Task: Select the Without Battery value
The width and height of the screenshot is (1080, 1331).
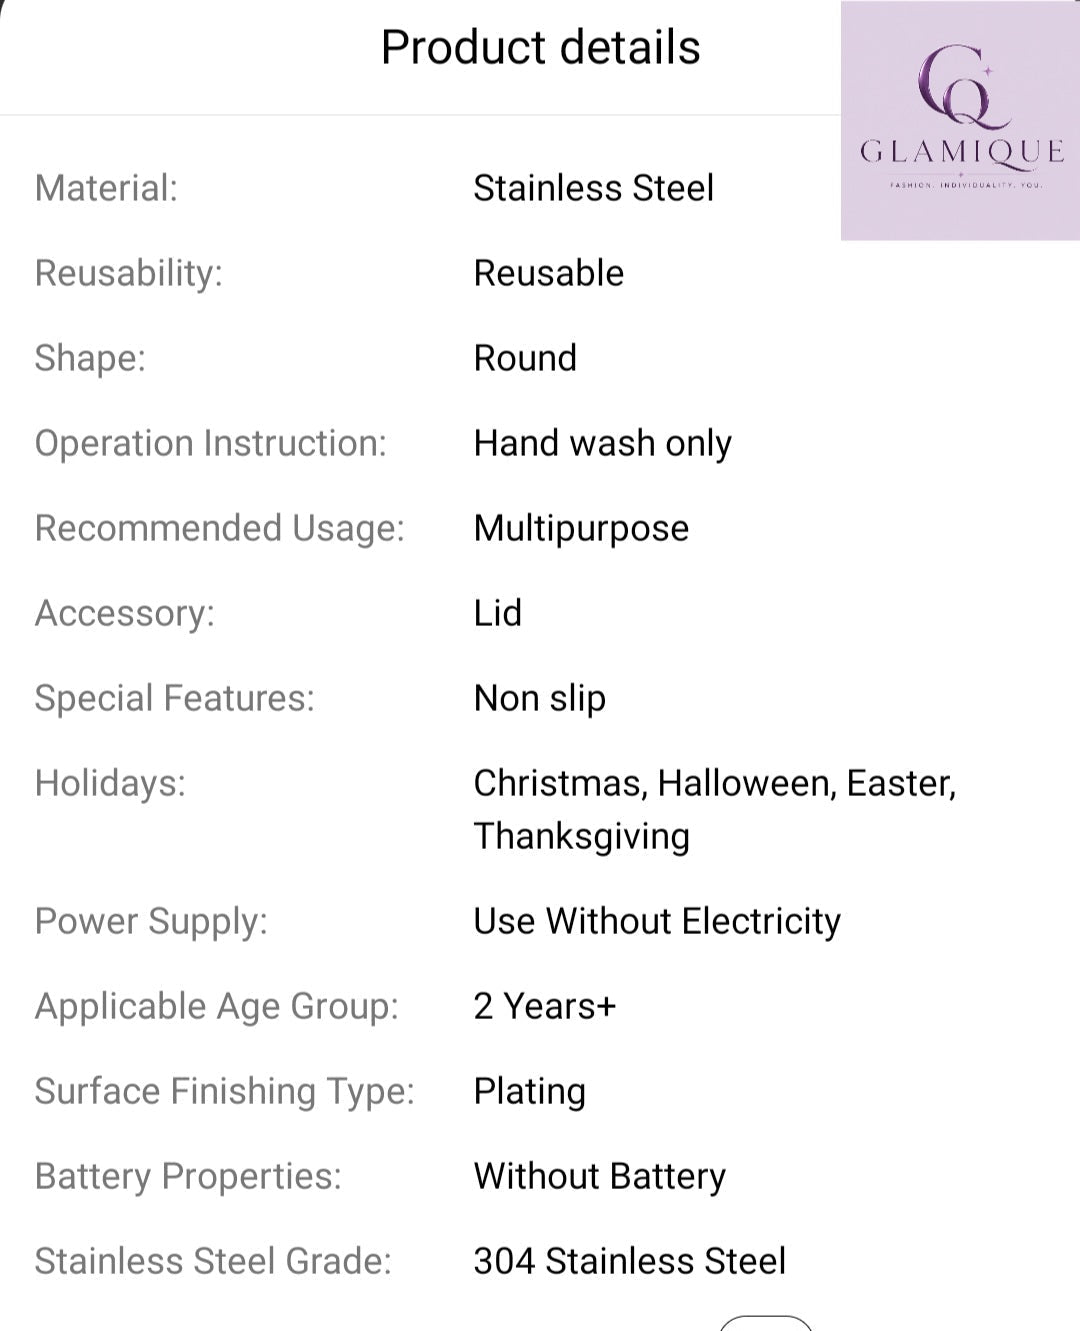Action: [599, 1176]
